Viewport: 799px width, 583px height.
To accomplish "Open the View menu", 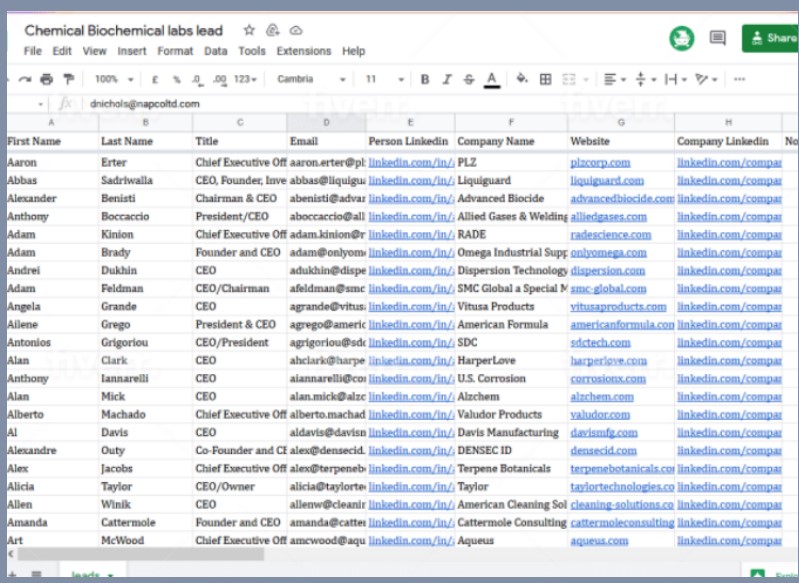I will pyautogui.click(x=94, y=51).
